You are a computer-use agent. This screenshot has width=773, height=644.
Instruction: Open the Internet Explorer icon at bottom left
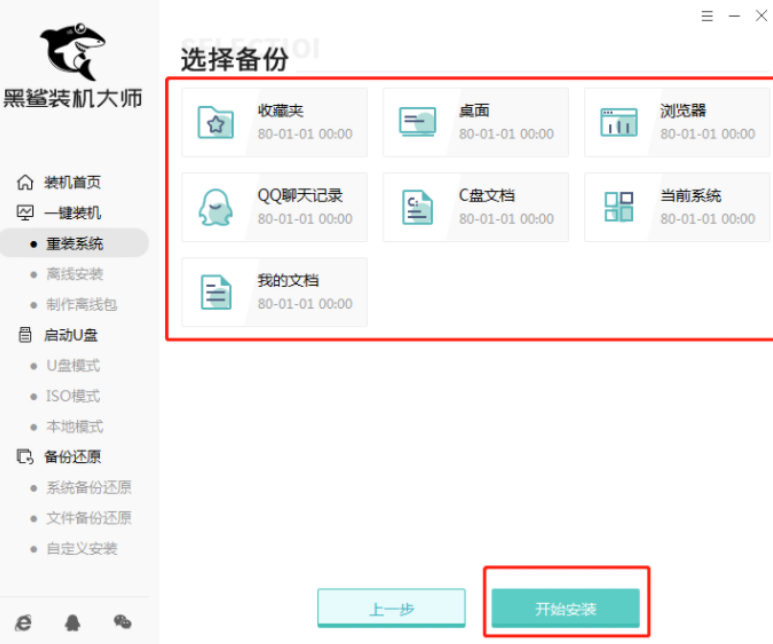(23, 622)
